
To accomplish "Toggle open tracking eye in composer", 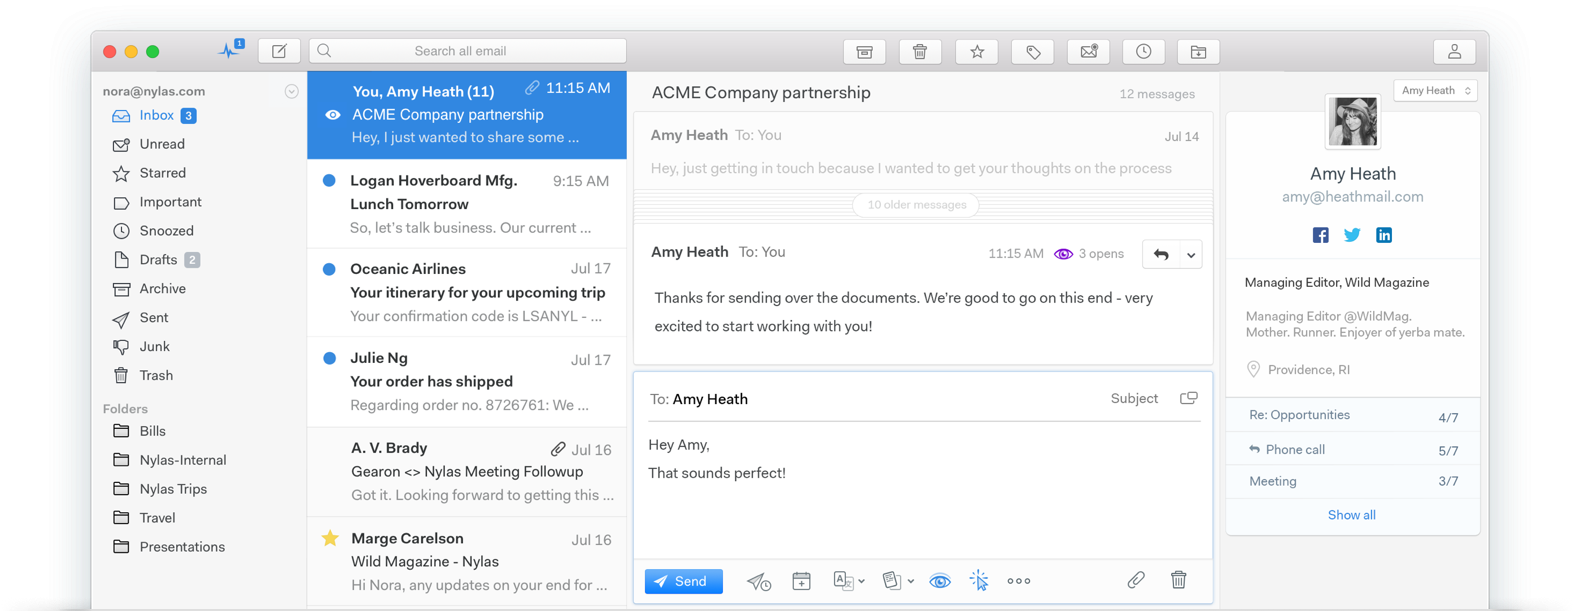I will 940,581.
